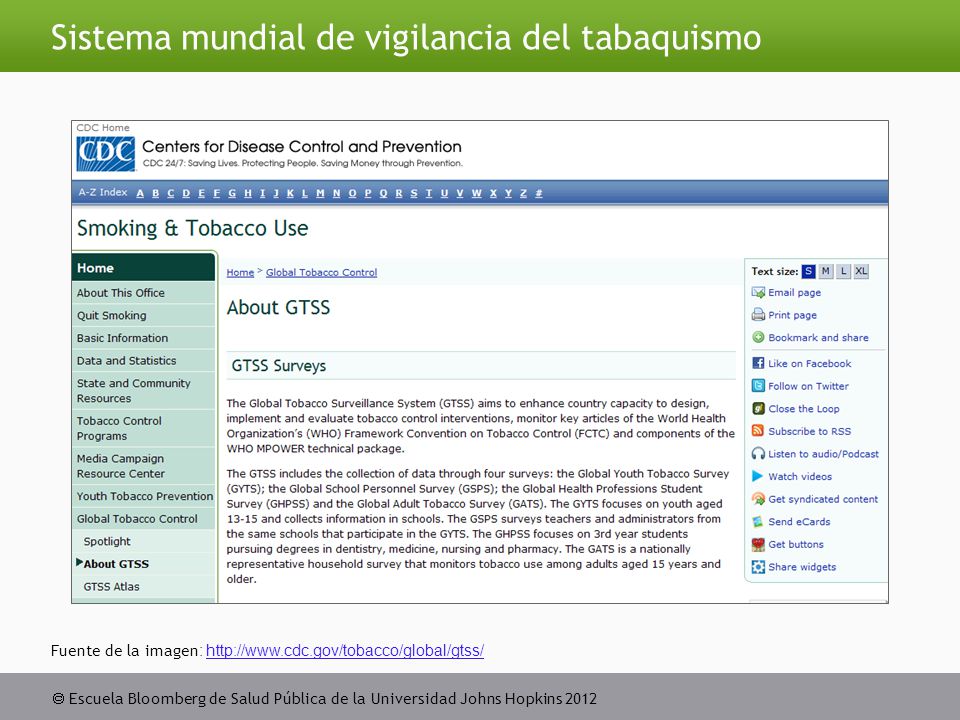Click the Twitter bird icon
Screen dimensions: 960x720
coord(758,386)
